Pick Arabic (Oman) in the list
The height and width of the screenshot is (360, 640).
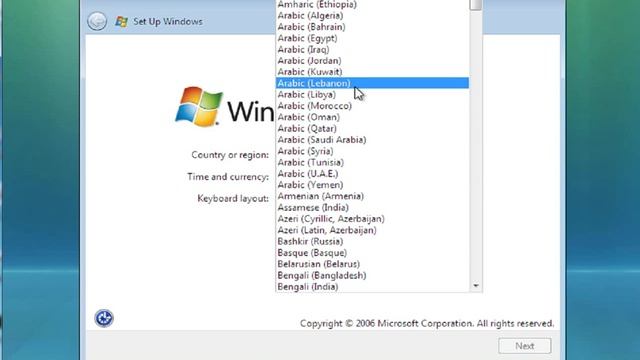(x=372, y=117)
